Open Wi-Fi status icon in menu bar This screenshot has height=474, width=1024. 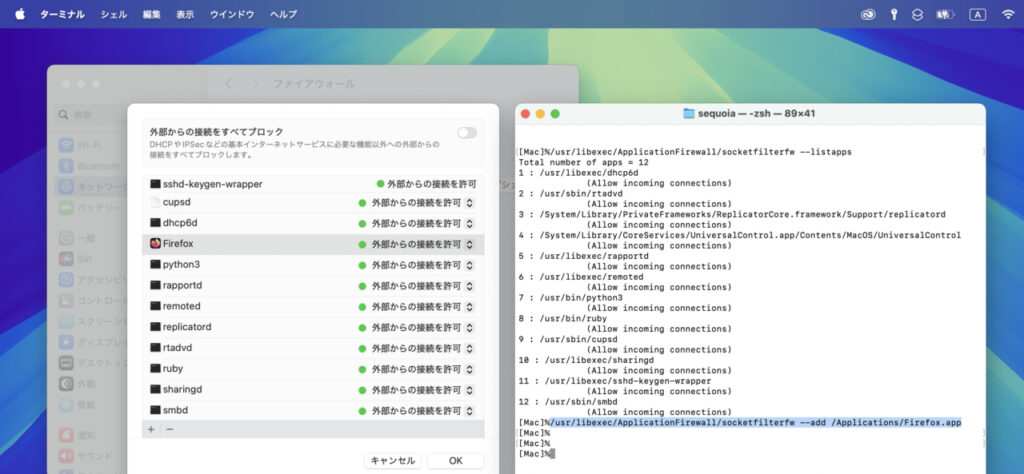pyautogui.click(x=1007, y=14)
